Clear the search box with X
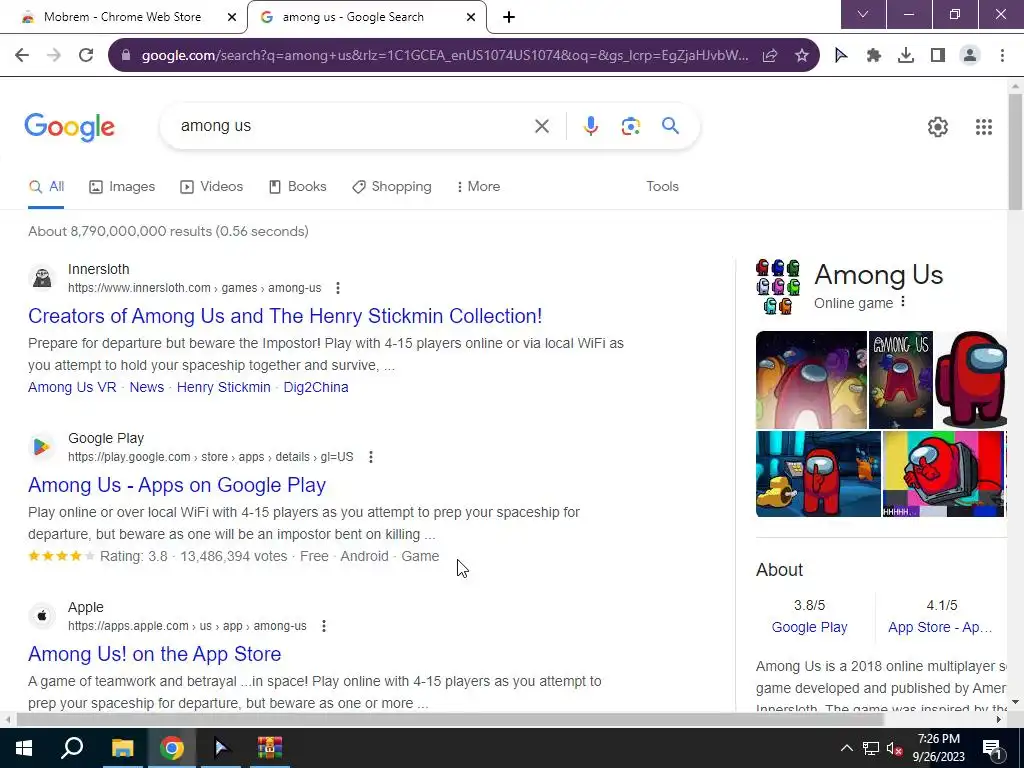 pyautogui.click(x=541, y=126)
